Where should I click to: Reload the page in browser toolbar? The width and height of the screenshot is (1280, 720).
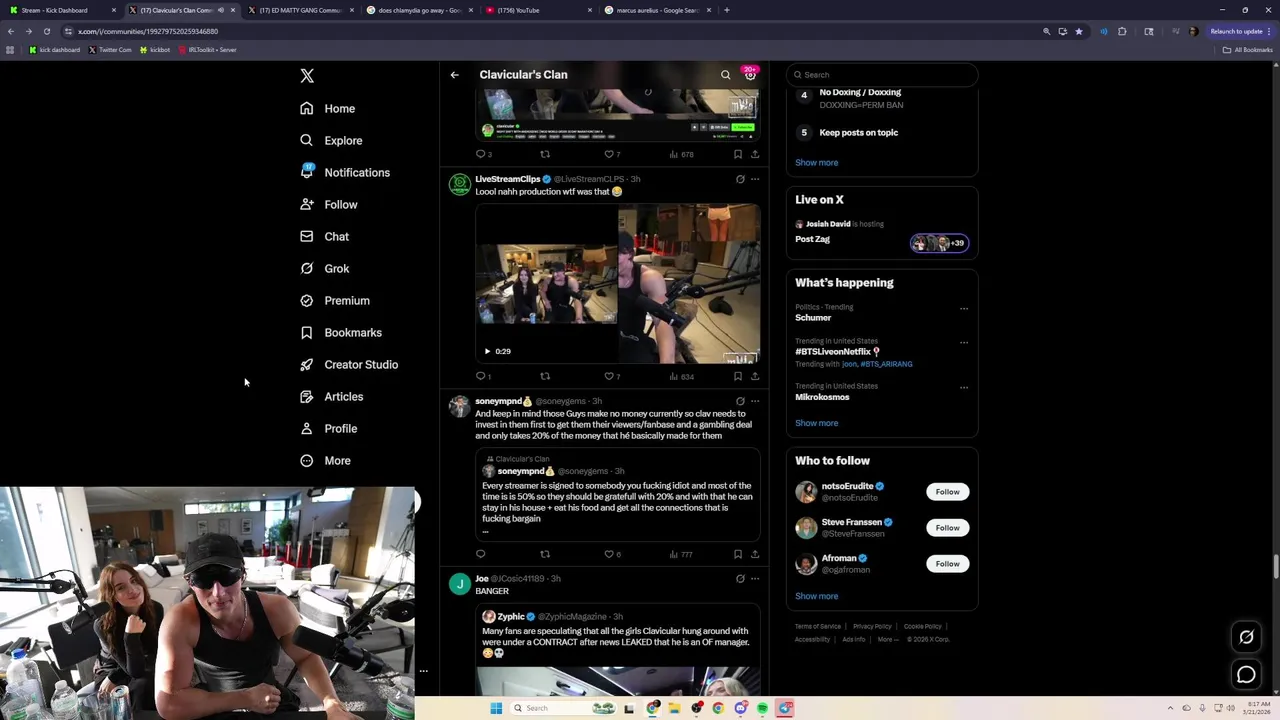point(46,31)
